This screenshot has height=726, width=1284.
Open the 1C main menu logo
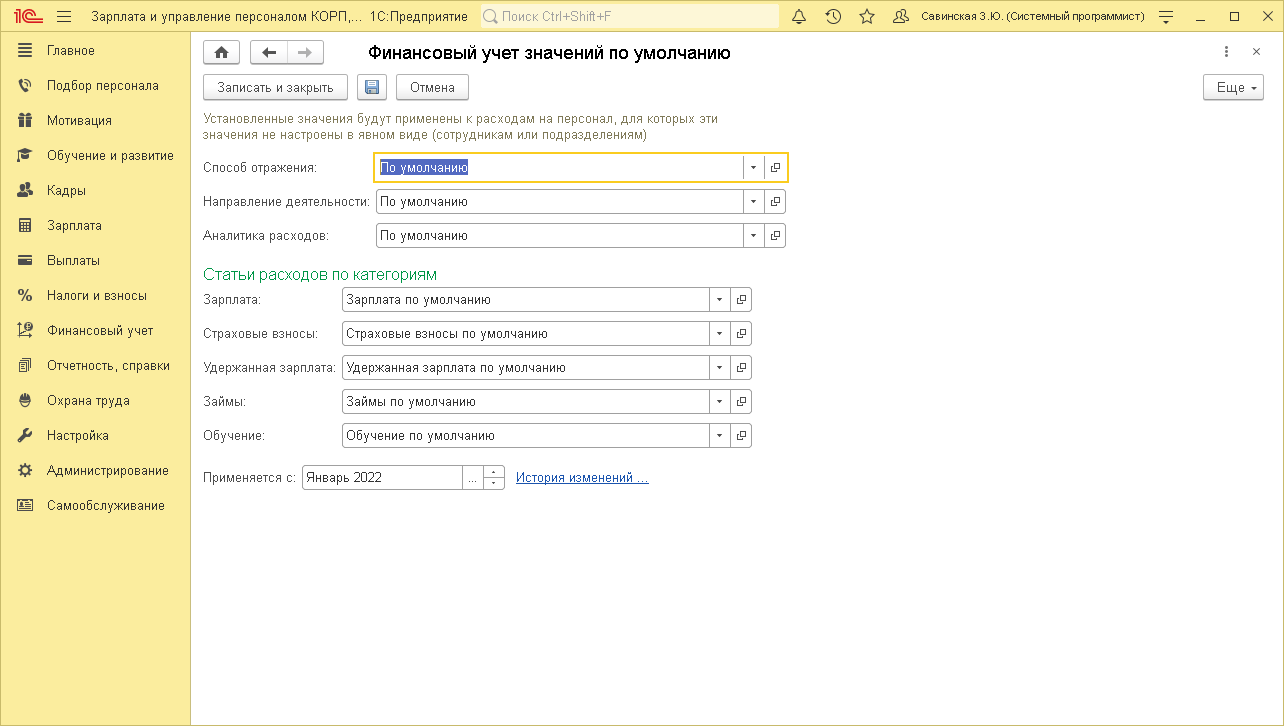pos(27,17)
